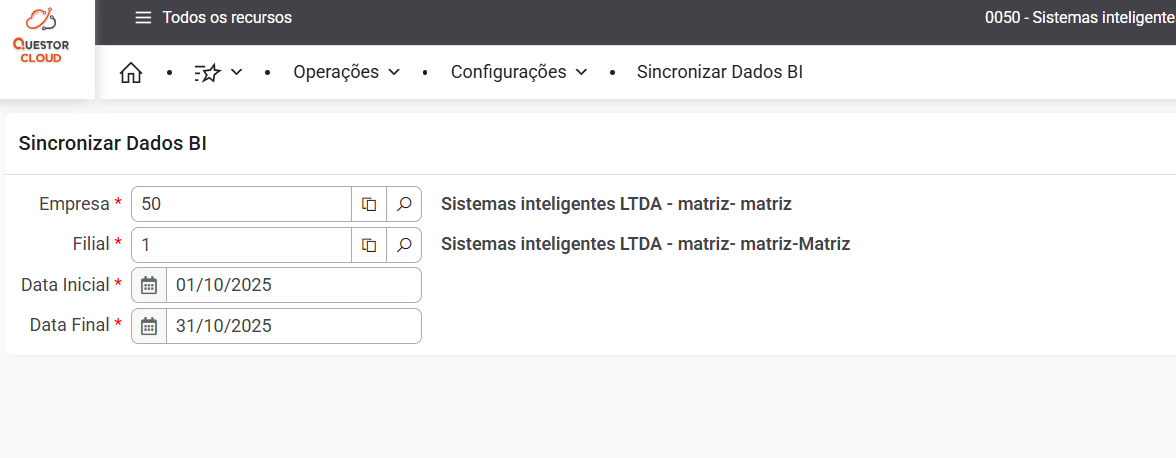Screen dimensions: 1176x458
Task: Click the 0050 company name in header
Action: 1080,18
